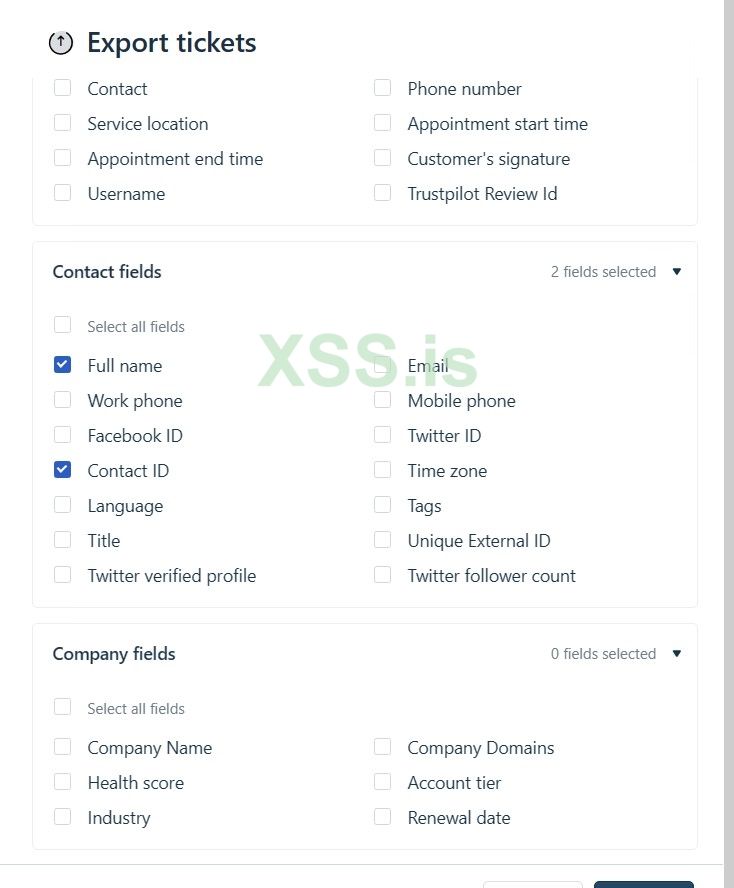Uncheck the Full name checkbox
Viewport: 734px width, 888px height.
(x=62, y=365)
